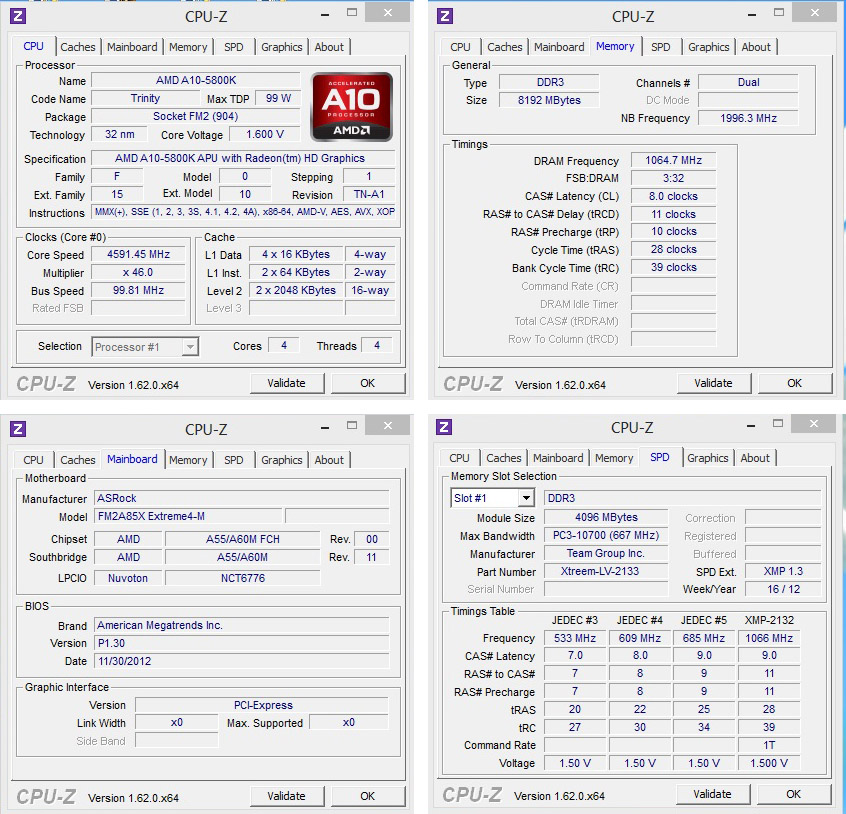Click OK in the Memory window
This screenshot has height=814, width=846.
coord(794,383)
